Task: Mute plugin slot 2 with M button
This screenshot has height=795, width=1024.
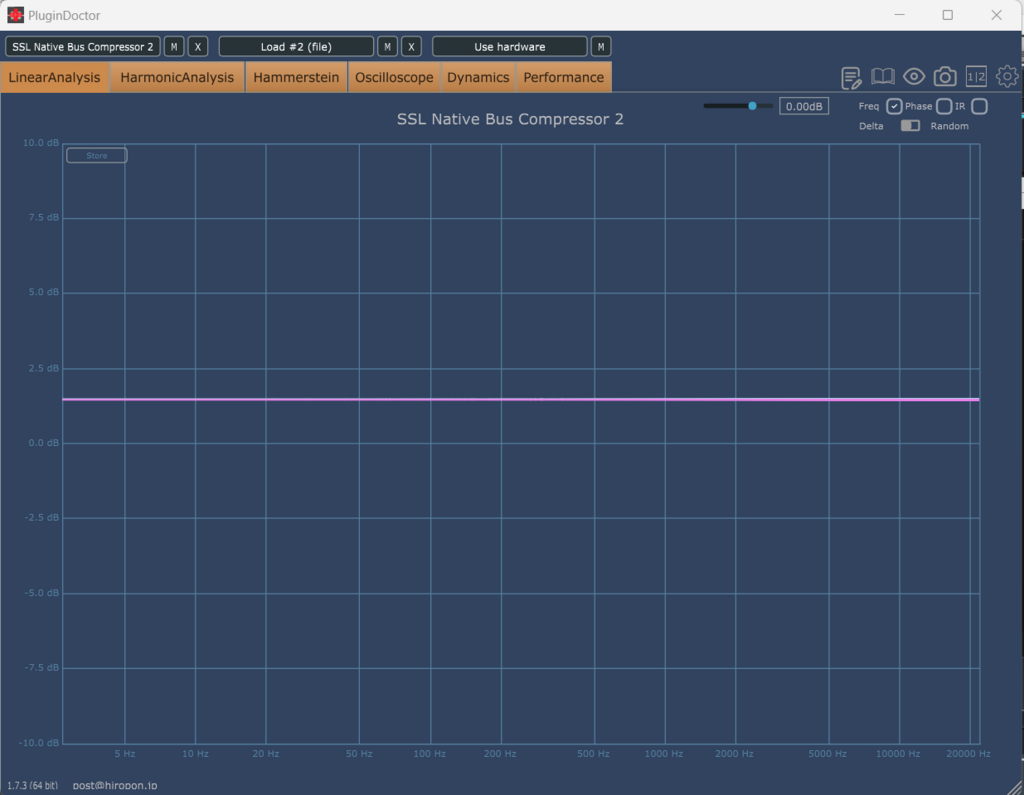Action: point(387,46)
